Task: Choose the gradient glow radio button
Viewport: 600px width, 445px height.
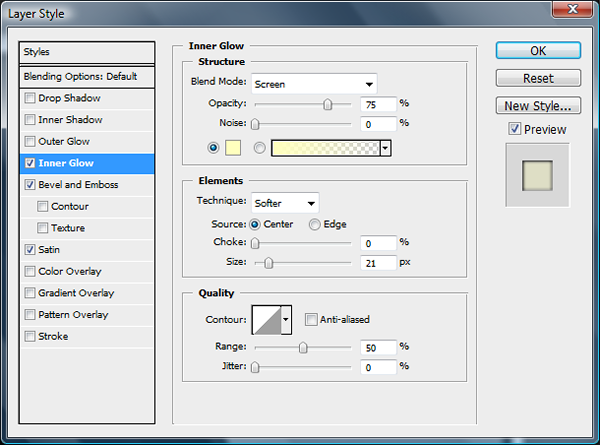Action: 260,148
